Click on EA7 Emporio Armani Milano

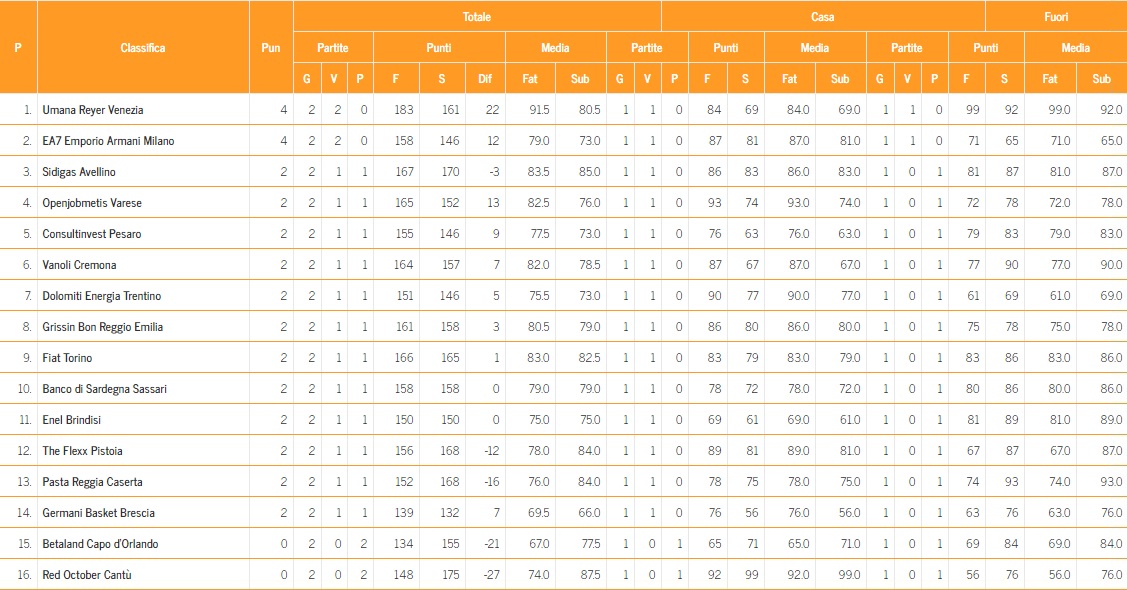click(x=108, y=141)
